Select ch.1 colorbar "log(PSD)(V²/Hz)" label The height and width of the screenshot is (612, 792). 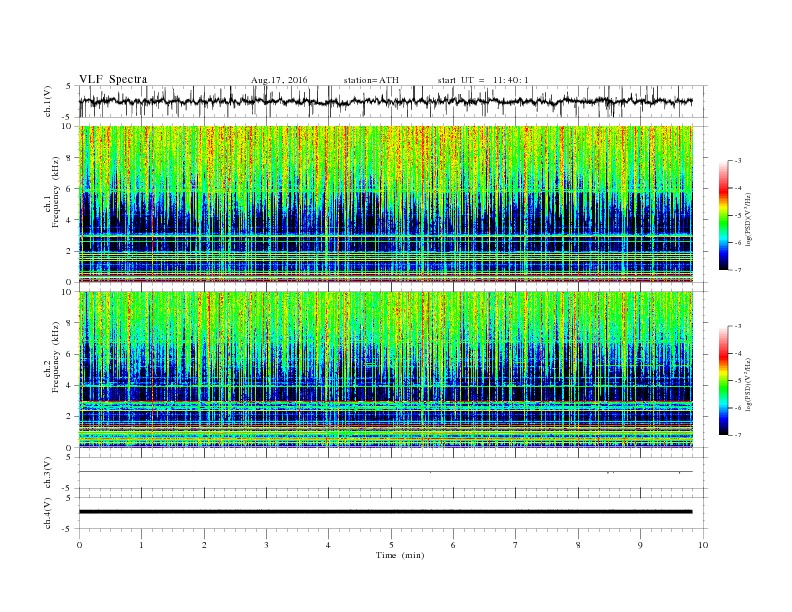[749, 219]
